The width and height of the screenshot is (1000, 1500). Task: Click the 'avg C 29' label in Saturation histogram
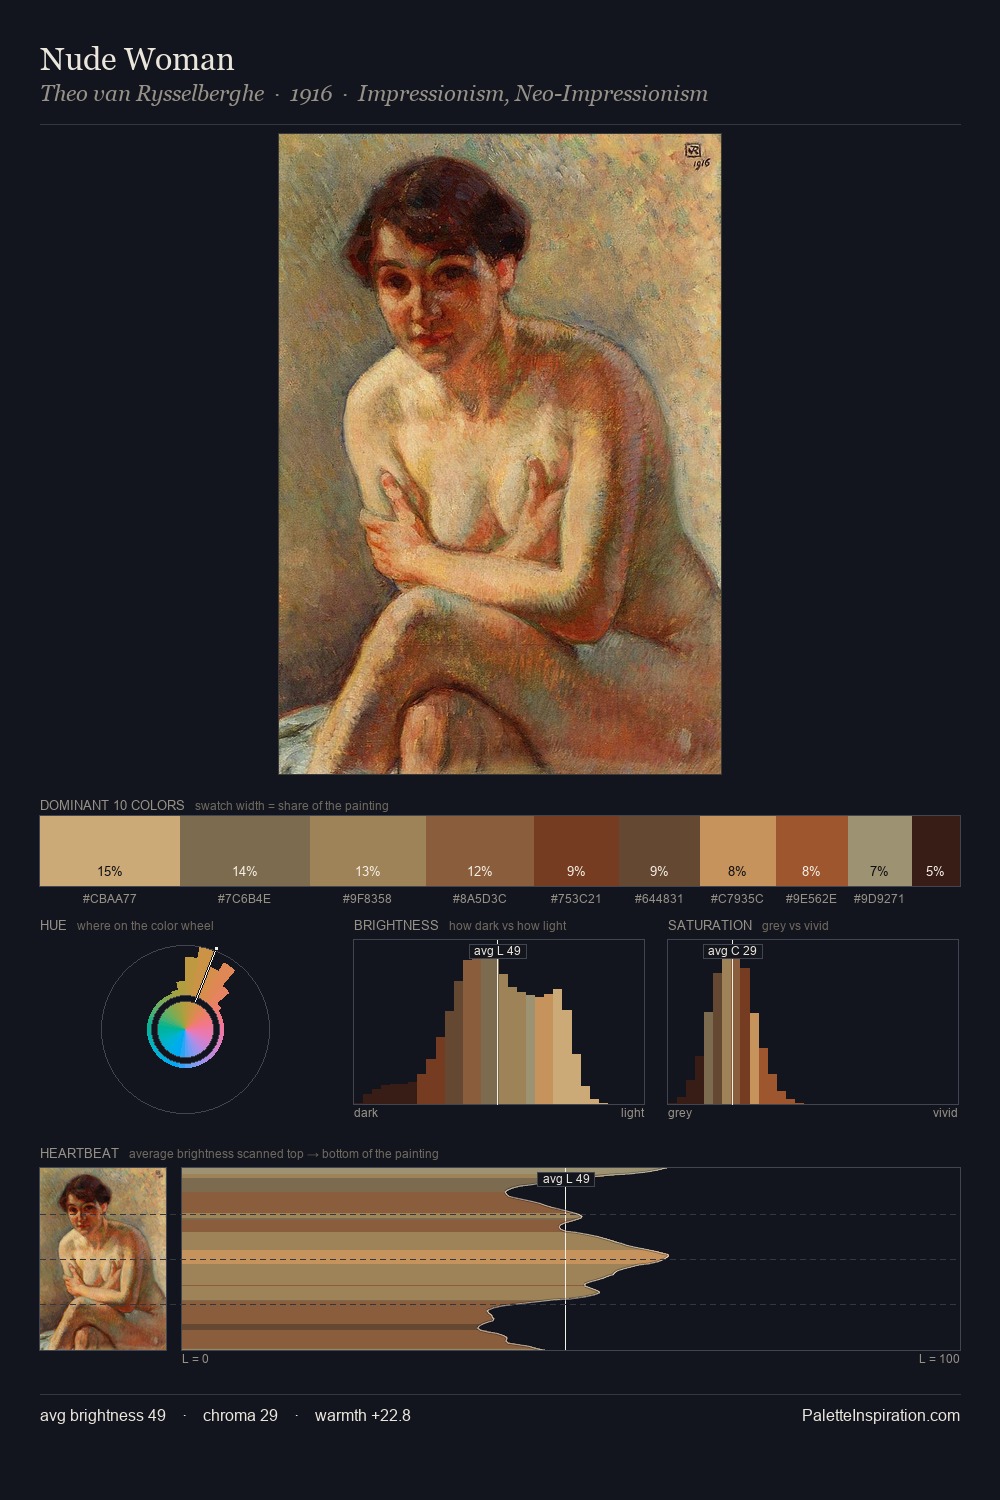732,951
